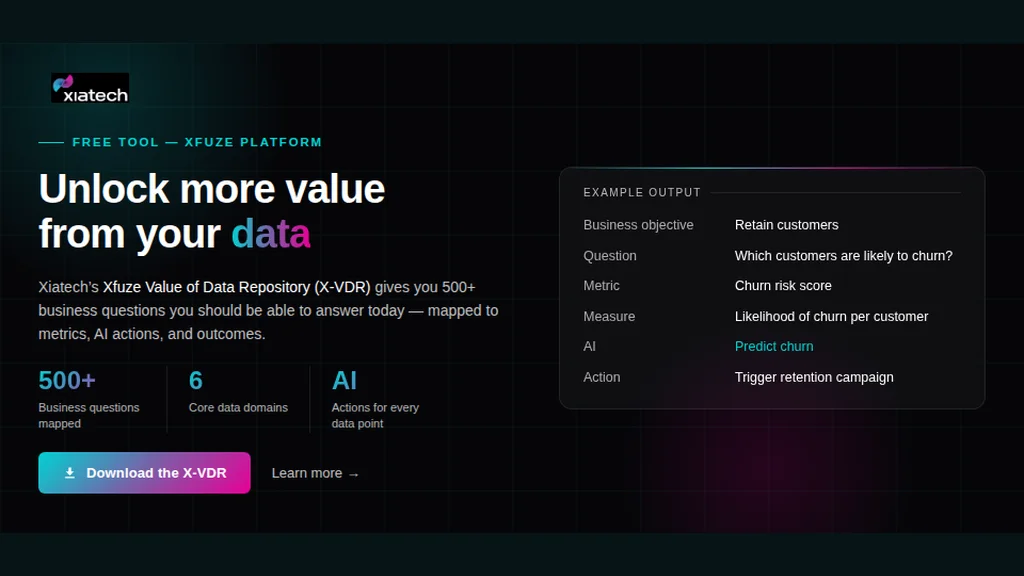The image size is (1024, 576).
Task: Click 'Likelihood of churn per customer' value
Action: point(831,317)
